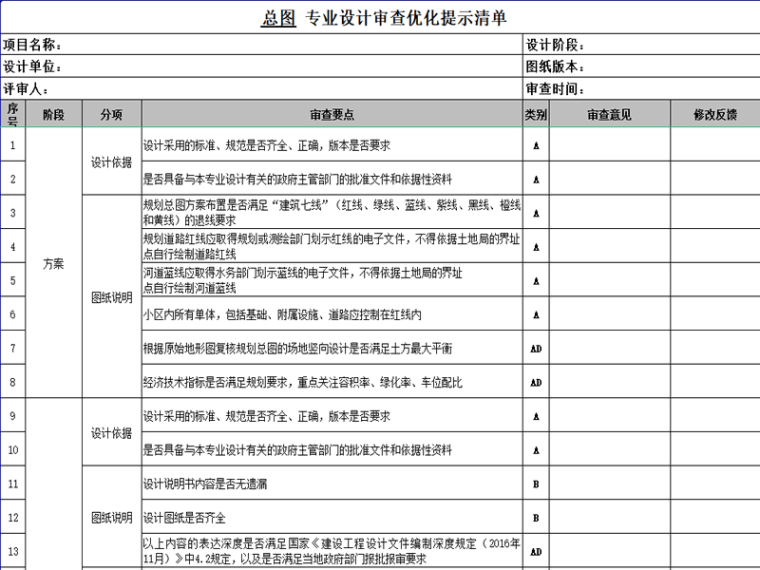Select the 阶段 column header
760x570 pixels.
(54, 114)
